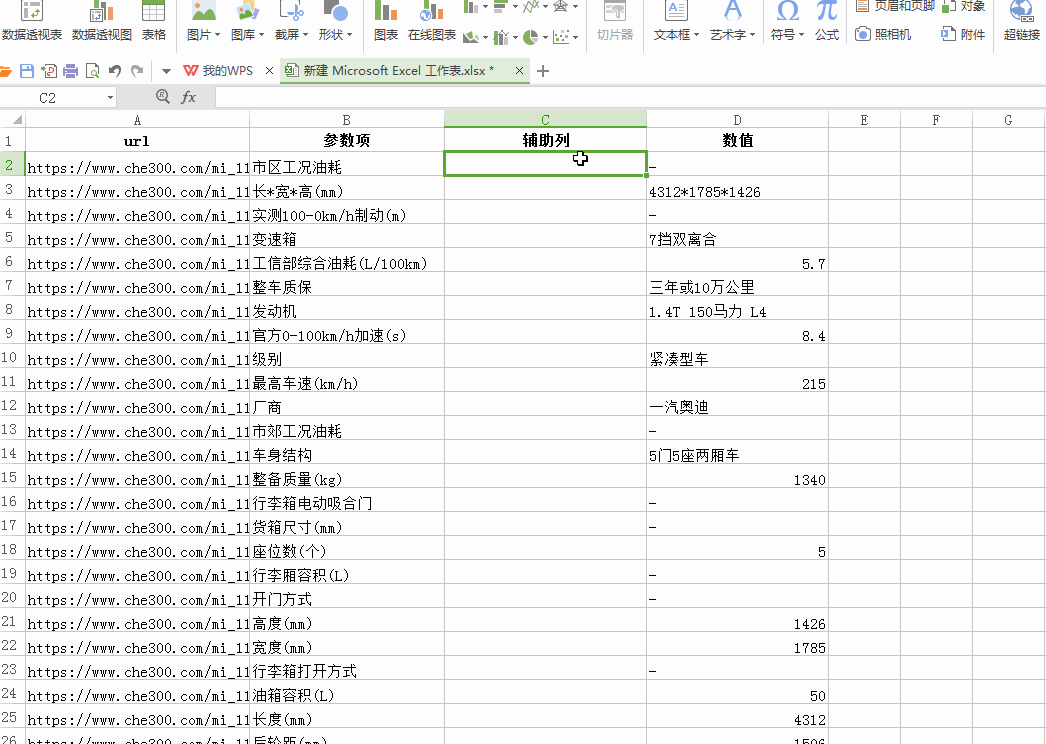Start a screen capture with 截屏

292,21
